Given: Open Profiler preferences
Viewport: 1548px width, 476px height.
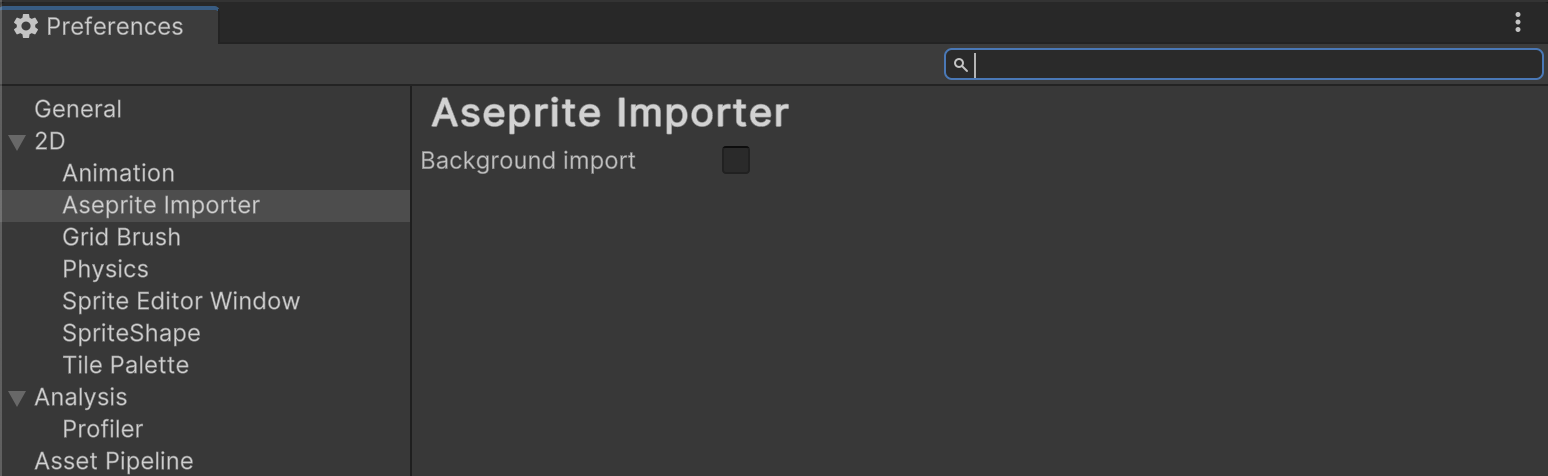Looking at the screenshot, I should click(x=102, y=429).
